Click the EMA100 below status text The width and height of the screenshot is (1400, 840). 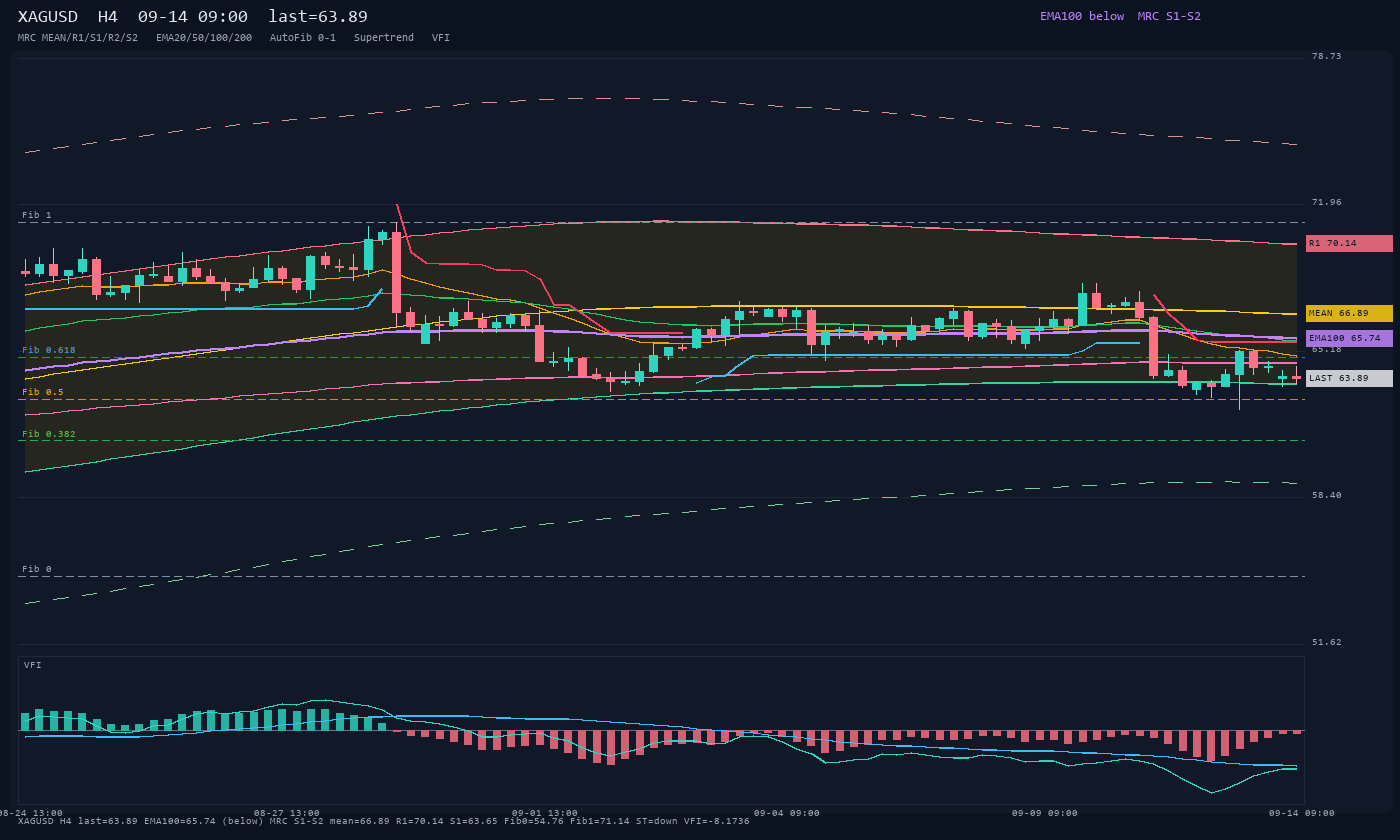click(x=1082, y=16)
